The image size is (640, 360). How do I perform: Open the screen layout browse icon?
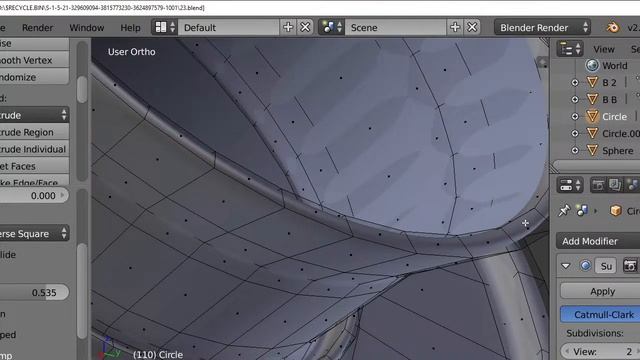point(164,27)
